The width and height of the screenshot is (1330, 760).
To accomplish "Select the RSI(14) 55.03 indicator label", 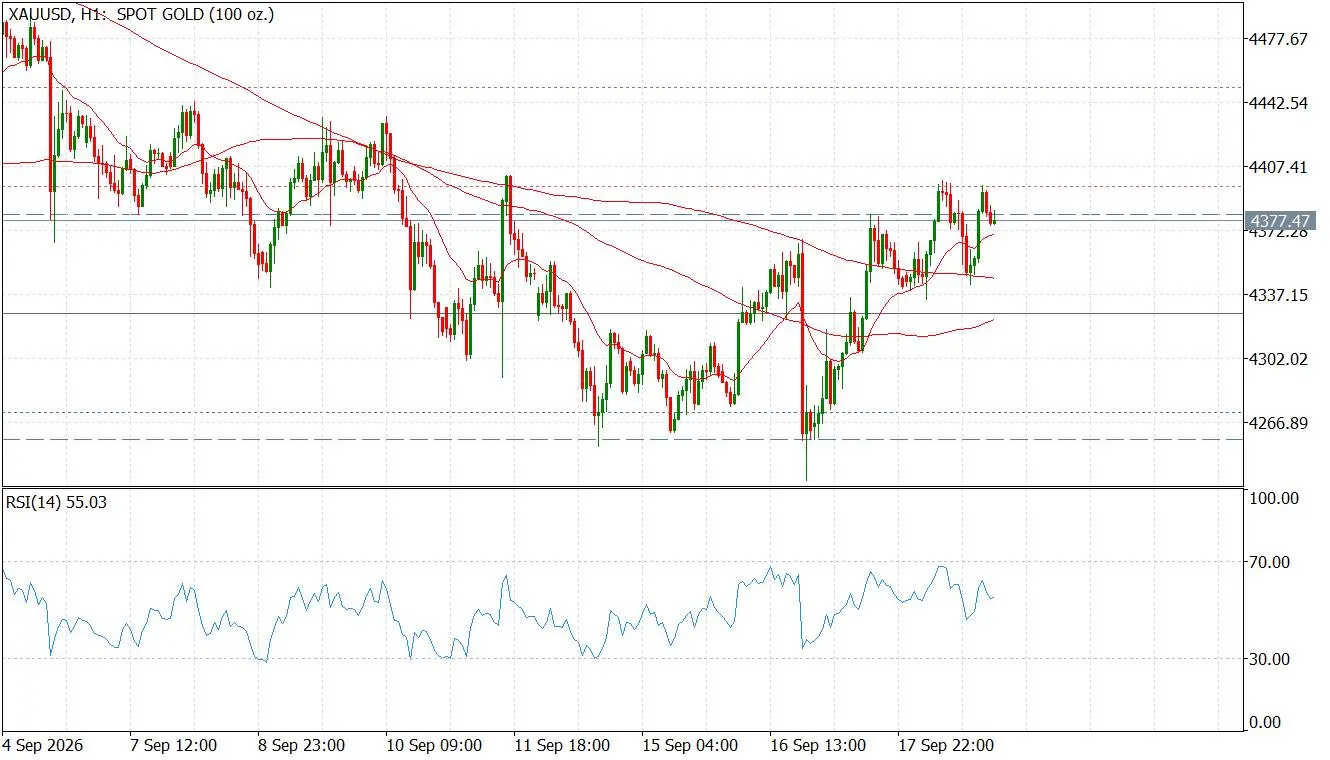I will pyautogui.click(x=57, y=502).
